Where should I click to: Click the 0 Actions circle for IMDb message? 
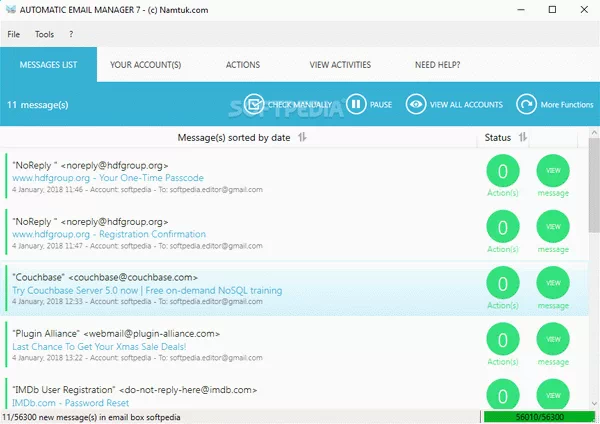click(503, 394)
